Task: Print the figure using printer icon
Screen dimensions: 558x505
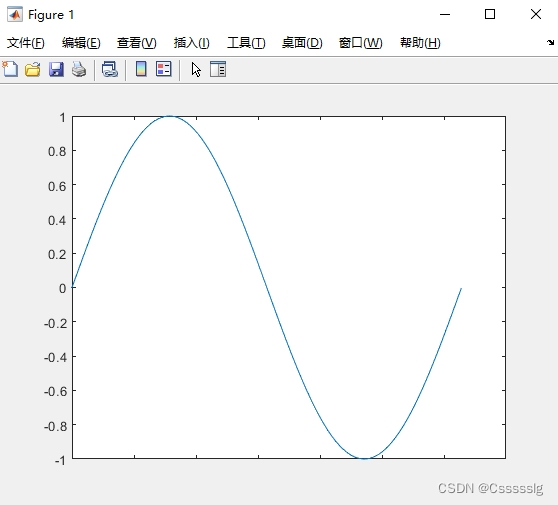Action: point(79,69)
